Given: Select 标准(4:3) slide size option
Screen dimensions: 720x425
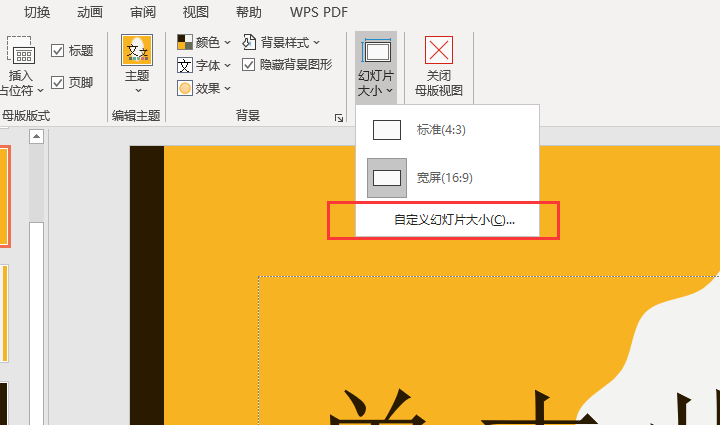Looking at the screenshot, I should tap(447, 130).
